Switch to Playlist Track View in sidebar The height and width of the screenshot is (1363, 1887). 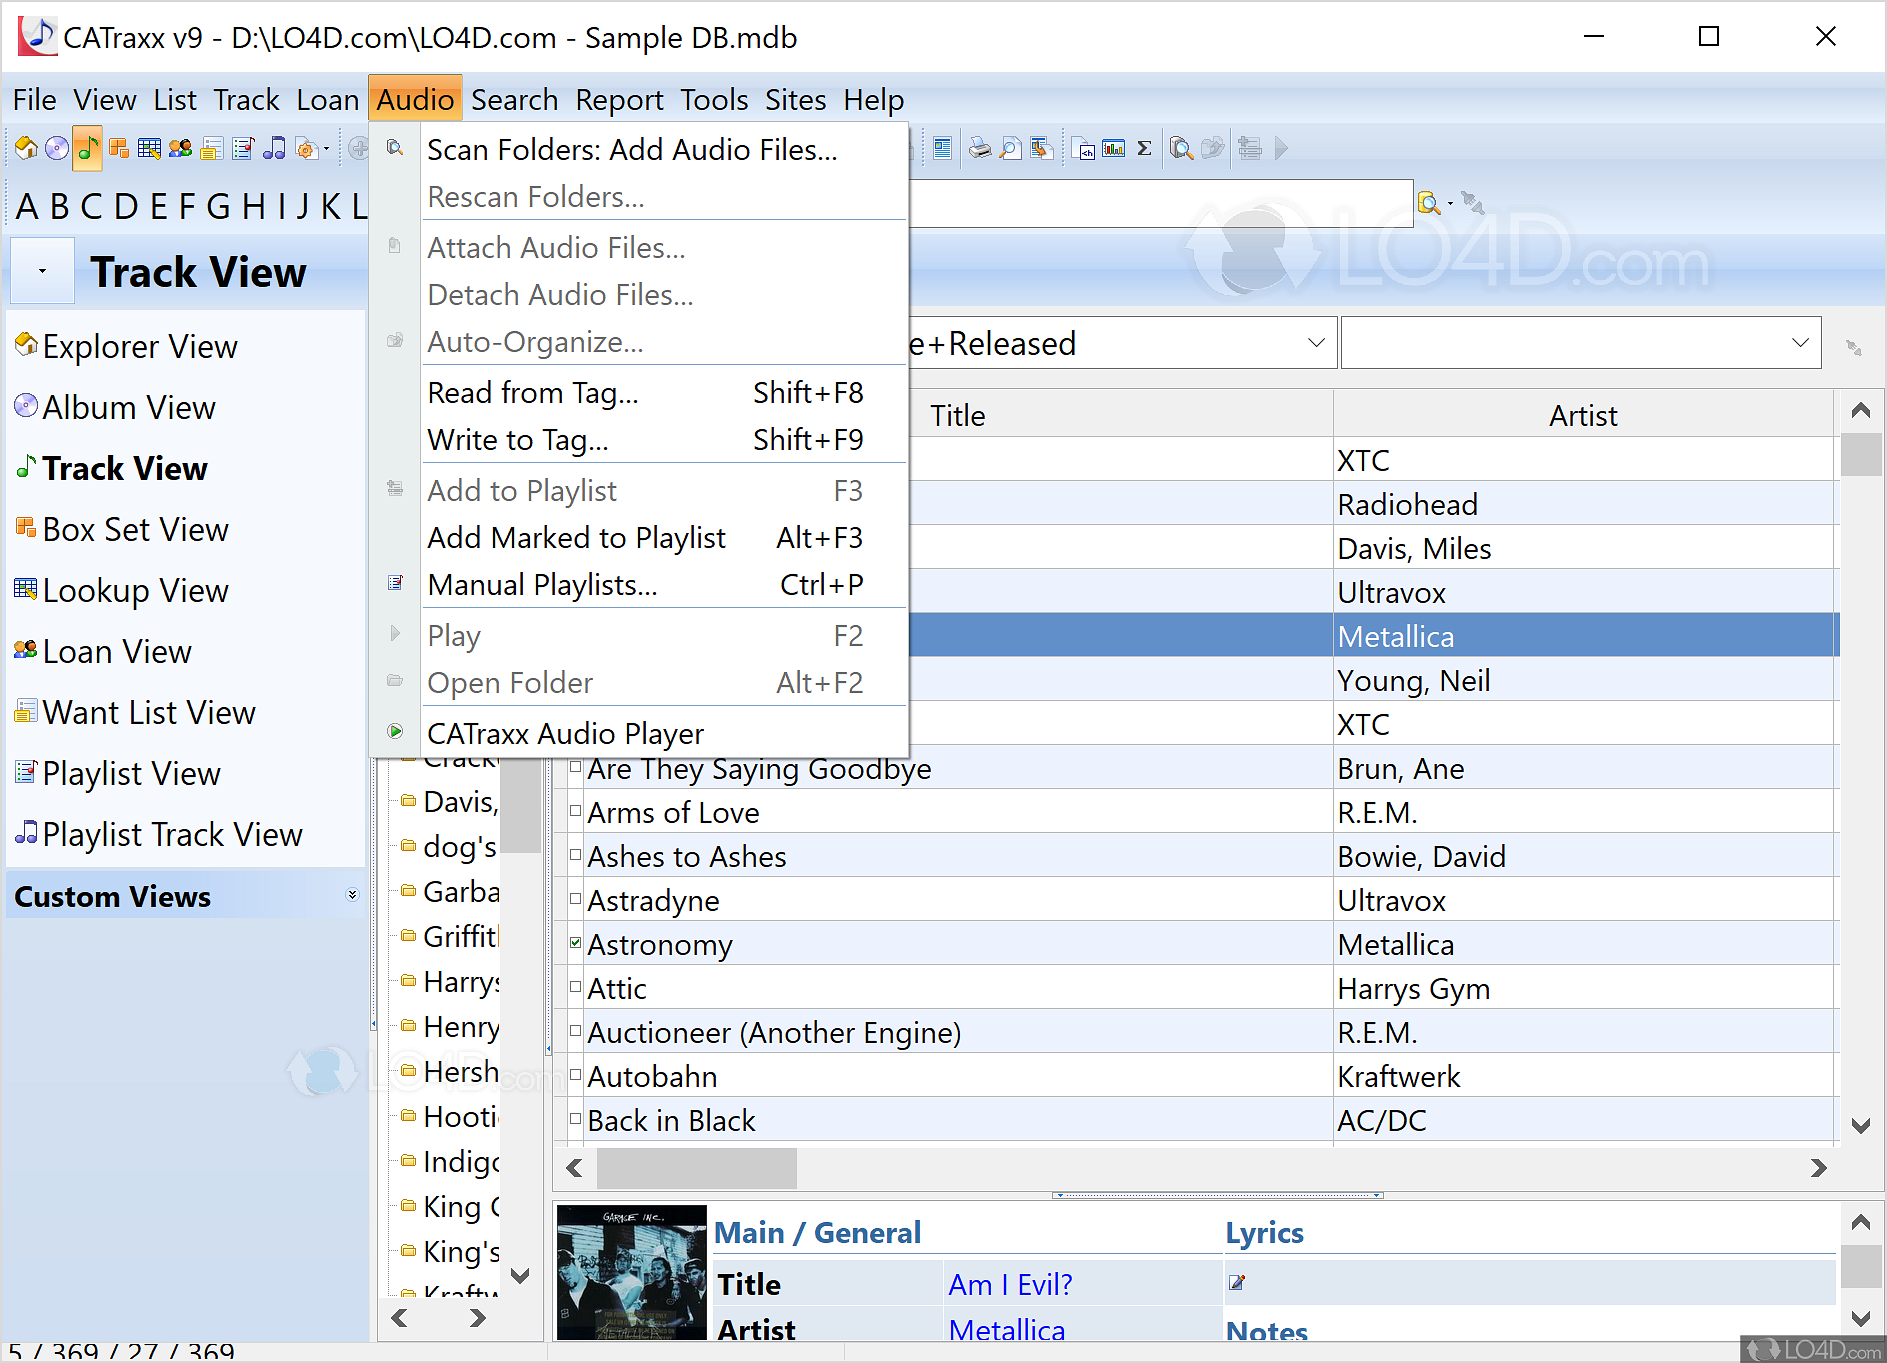click(172, 835)
